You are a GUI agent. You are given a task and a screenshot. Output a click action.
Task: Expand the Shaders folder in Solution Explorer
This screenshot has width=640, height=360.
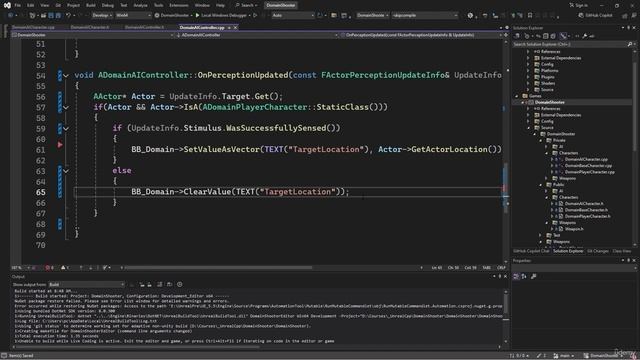click(x=528, y=83)
